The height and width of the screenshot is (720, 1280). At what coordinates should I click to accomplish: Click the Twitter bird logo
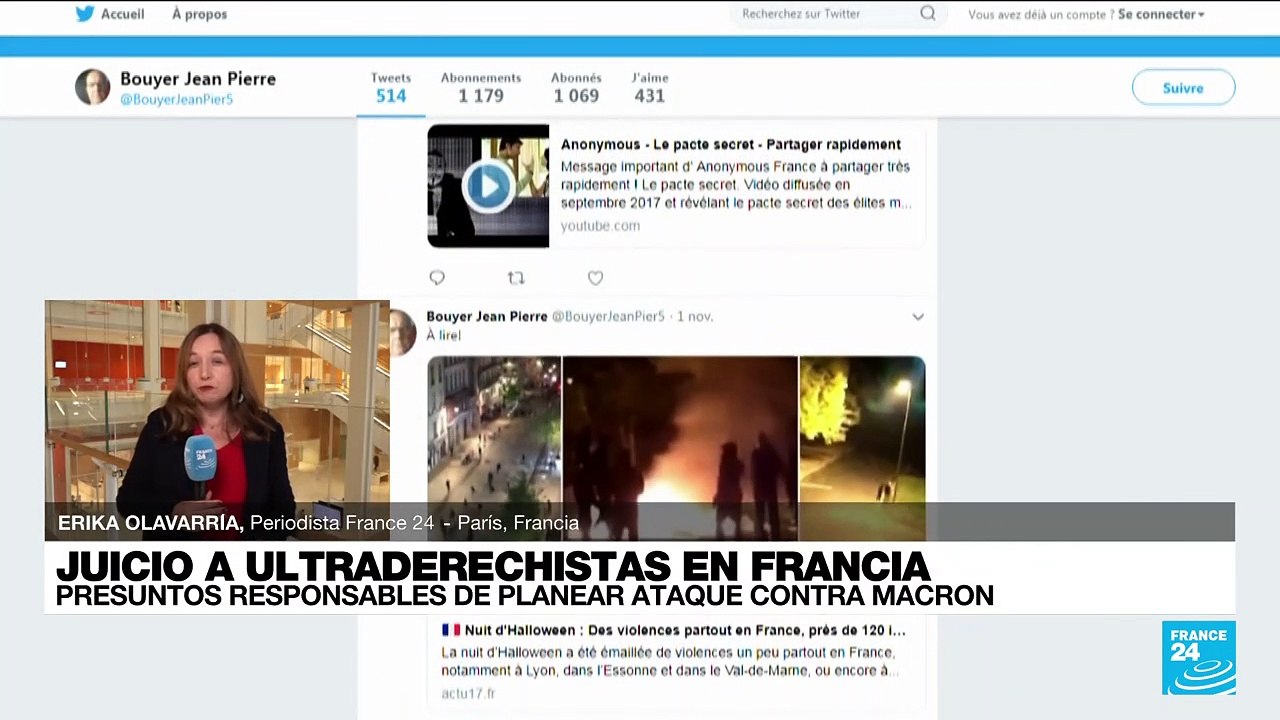tap(85, 14)
